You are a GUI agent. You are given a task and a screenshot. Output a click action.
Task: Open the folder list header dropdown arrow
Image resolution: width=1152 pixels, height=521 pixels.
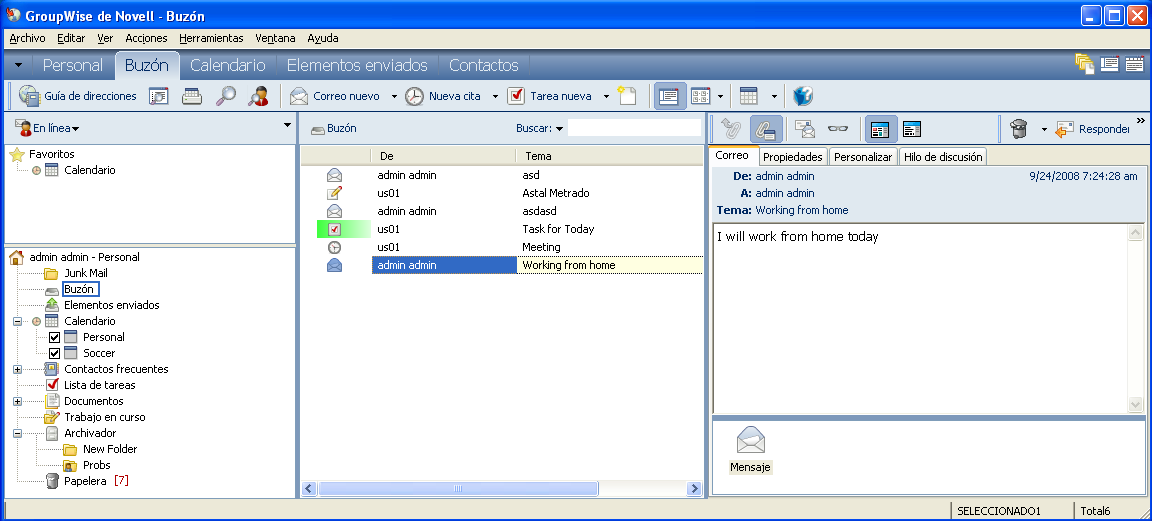click(x=287, y=125)
